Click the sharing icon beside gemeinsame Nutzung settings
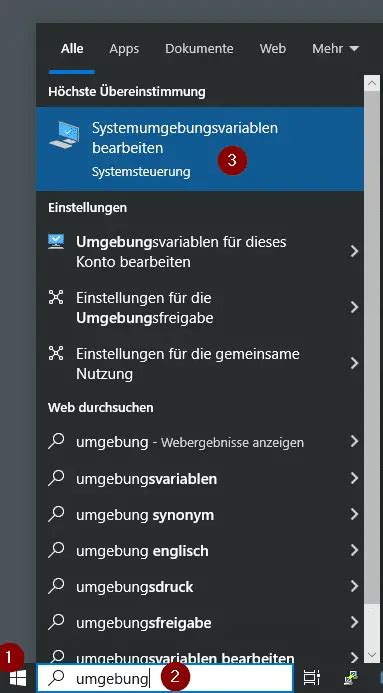Image resolution: width=383 pixels, height=693 pixels. (x=56, y=353)
